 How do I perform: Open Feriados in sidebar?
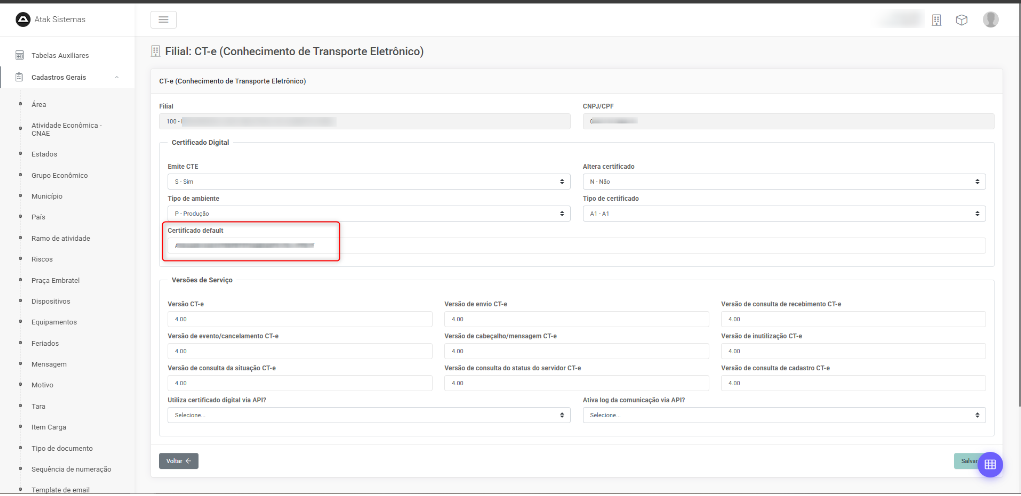[x=45, y=343]
